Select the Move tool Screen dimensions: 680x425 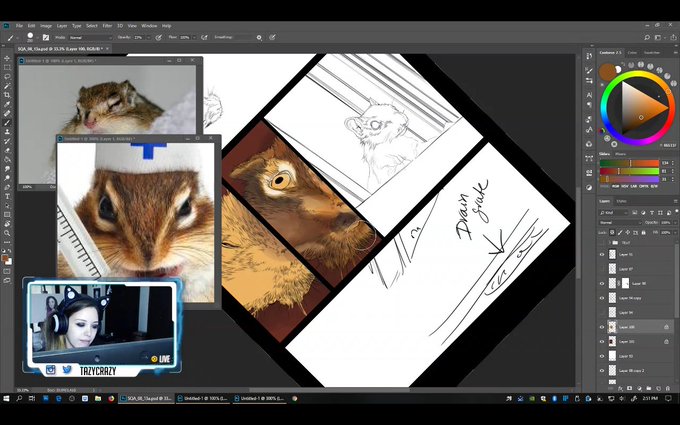[x=7, y=58]
